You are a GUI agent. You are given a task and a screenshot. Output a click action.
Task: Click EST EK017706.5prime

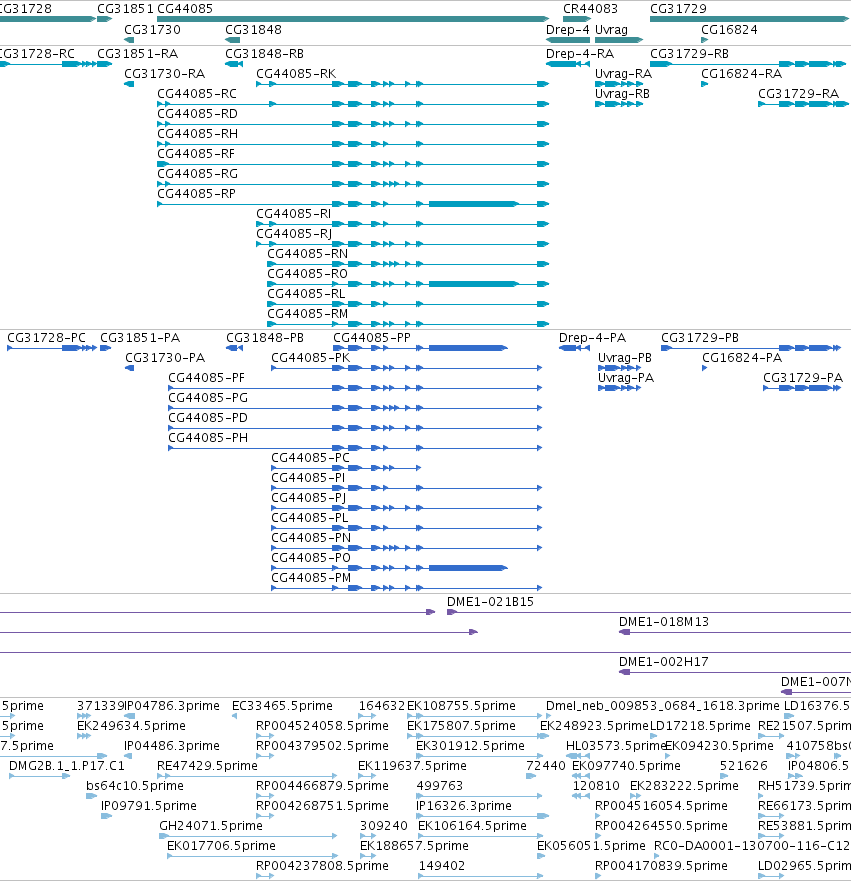pyautogui.click(x=221, y=846)
